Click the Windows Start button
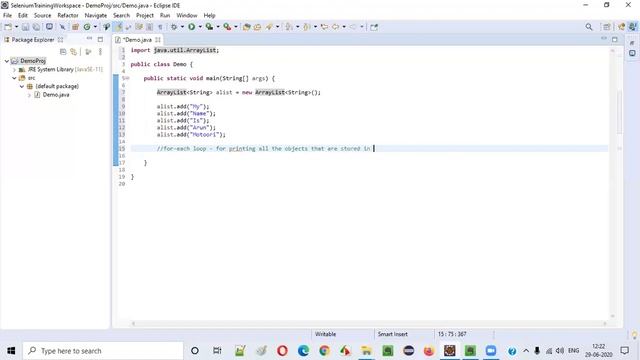The height and width of the screenshot is (360, 640). (11, 351)
